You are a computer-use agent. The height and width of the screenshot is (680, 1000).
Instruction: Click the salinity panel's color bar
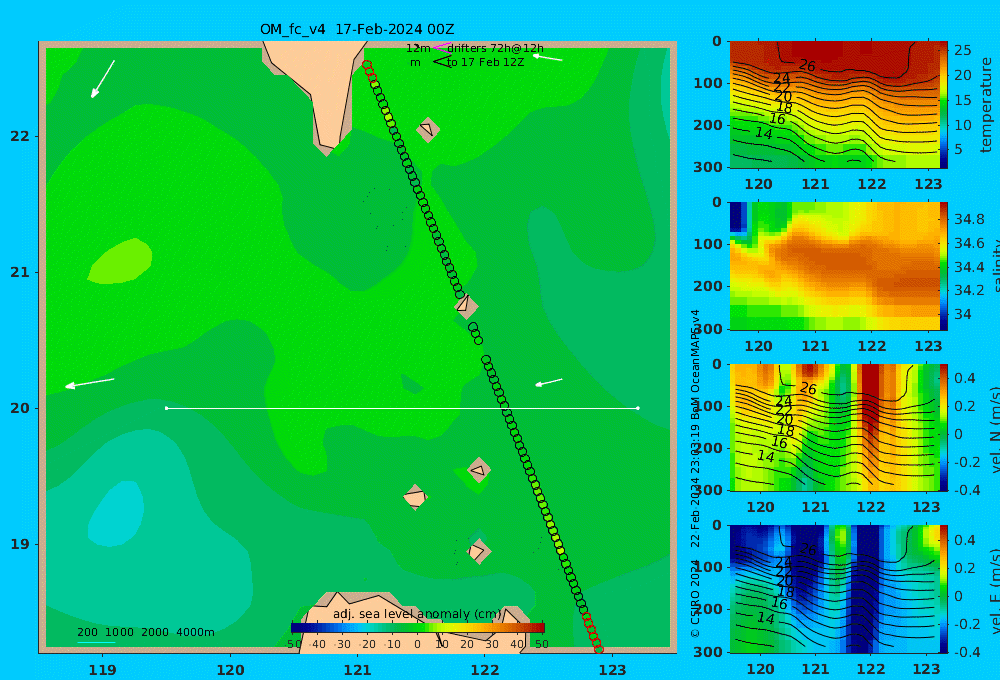pyautogui.click(x=944, y=266)
